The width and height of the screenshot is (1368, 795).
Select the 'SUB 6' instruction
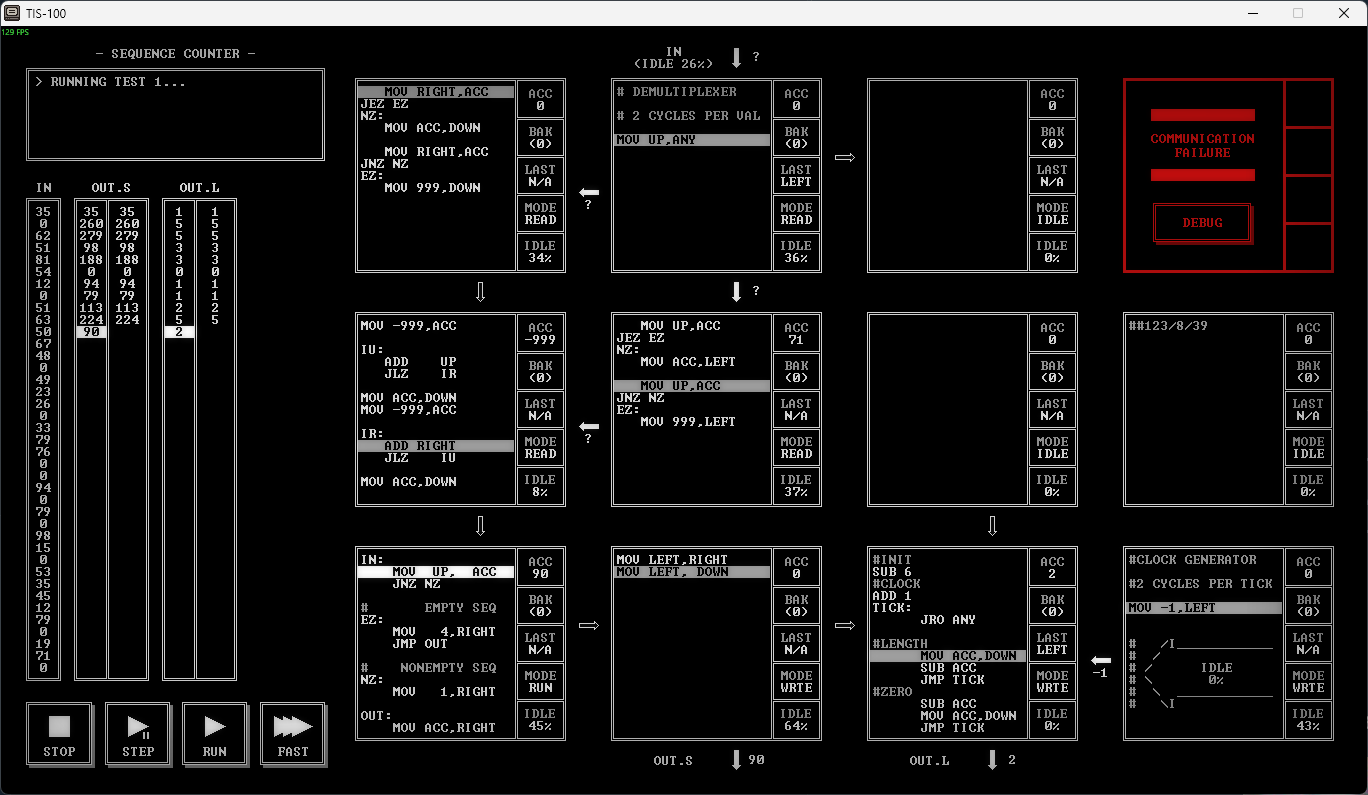(892, 572)
